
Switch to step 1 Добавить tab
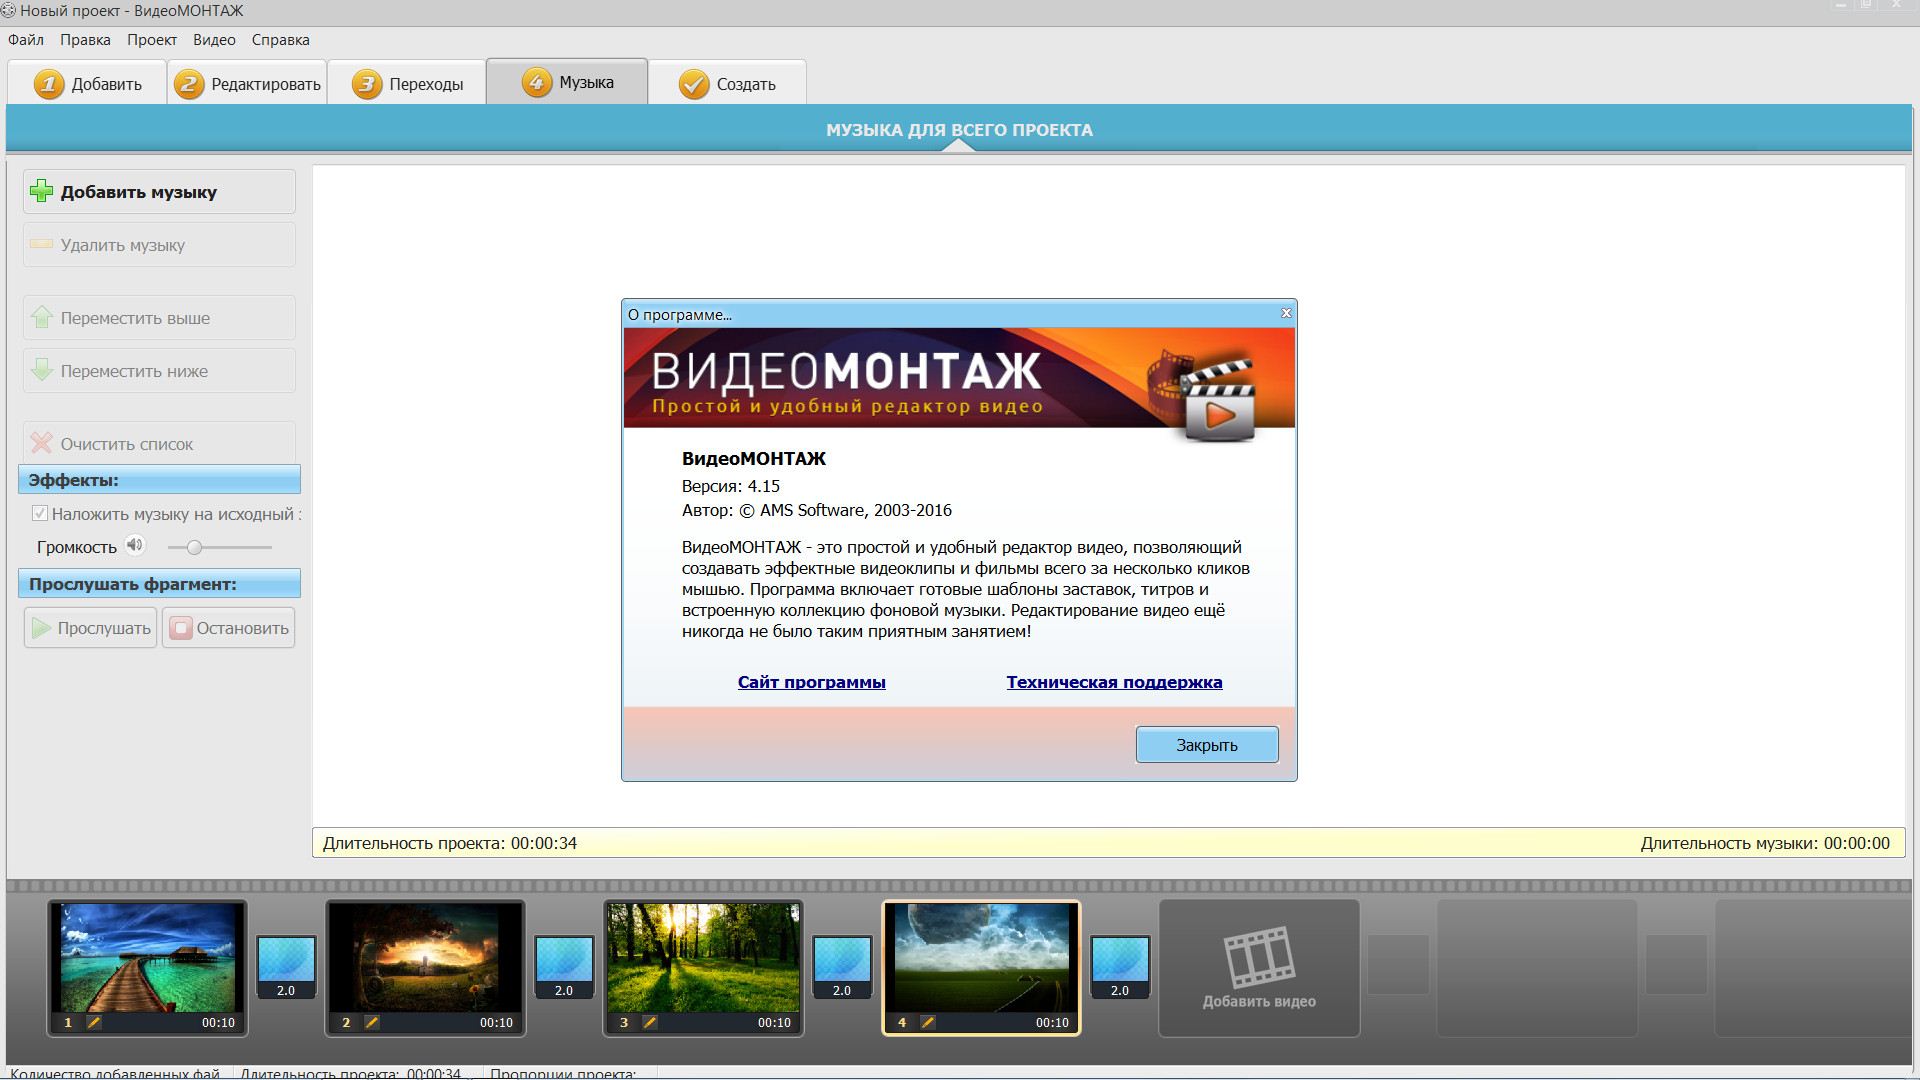[87, 83]
